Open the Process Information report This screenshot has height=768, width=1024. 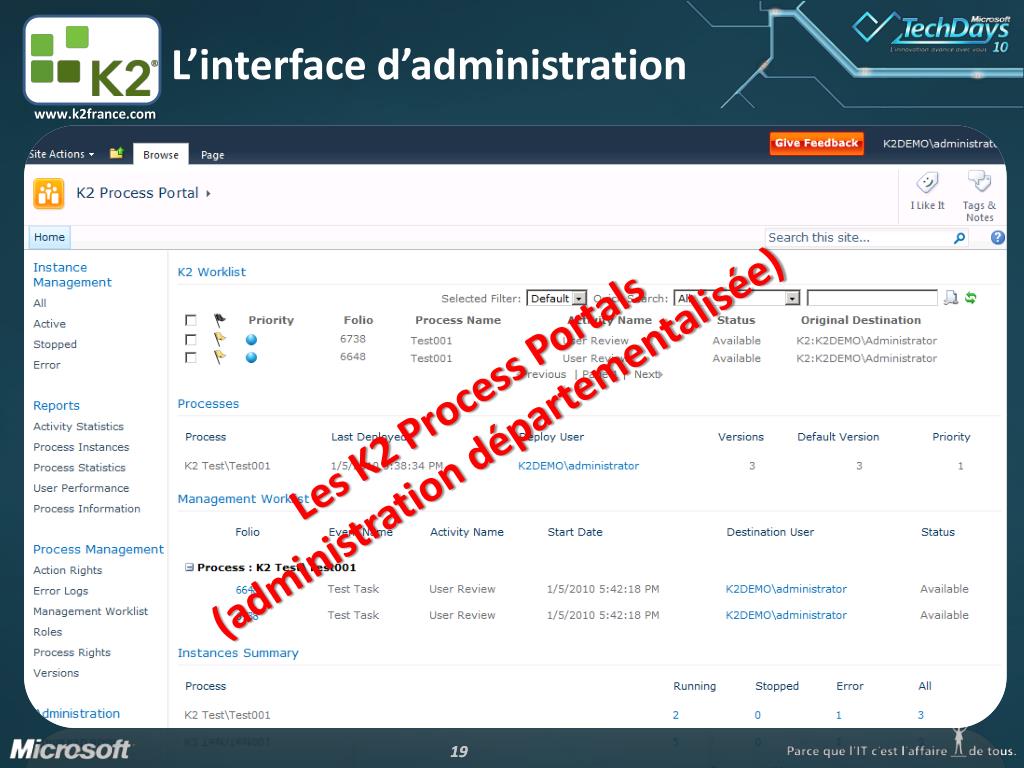click(x=87, y=509)
